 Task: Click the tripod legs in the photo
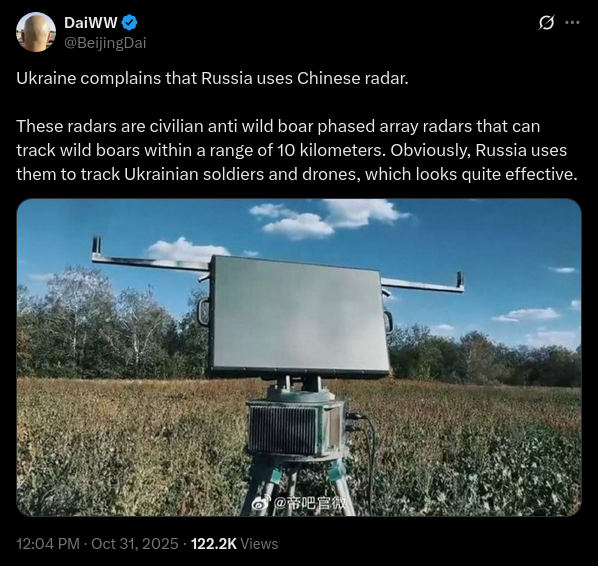(x=298, y=486)
